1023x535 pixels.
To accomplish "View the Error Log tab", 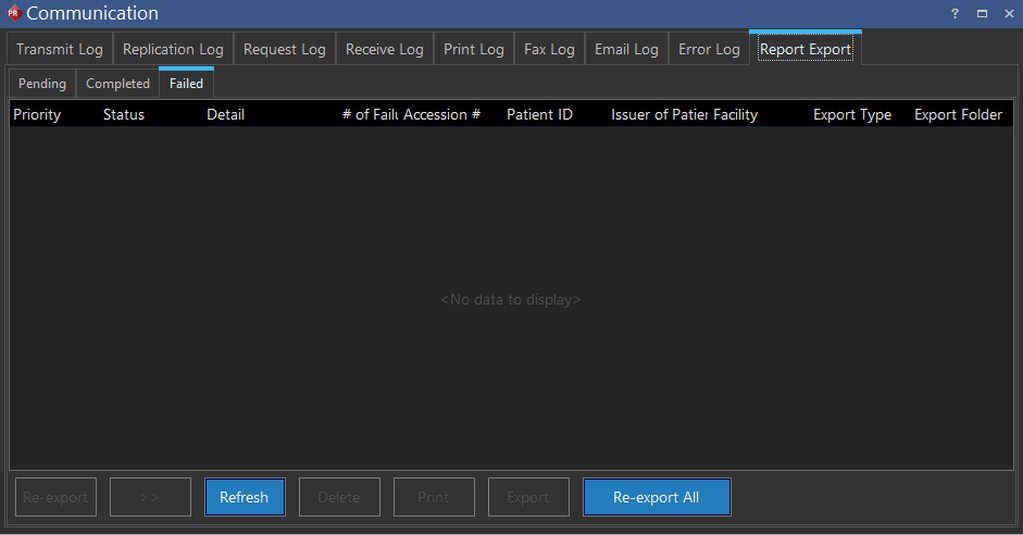I will point(709,49).
